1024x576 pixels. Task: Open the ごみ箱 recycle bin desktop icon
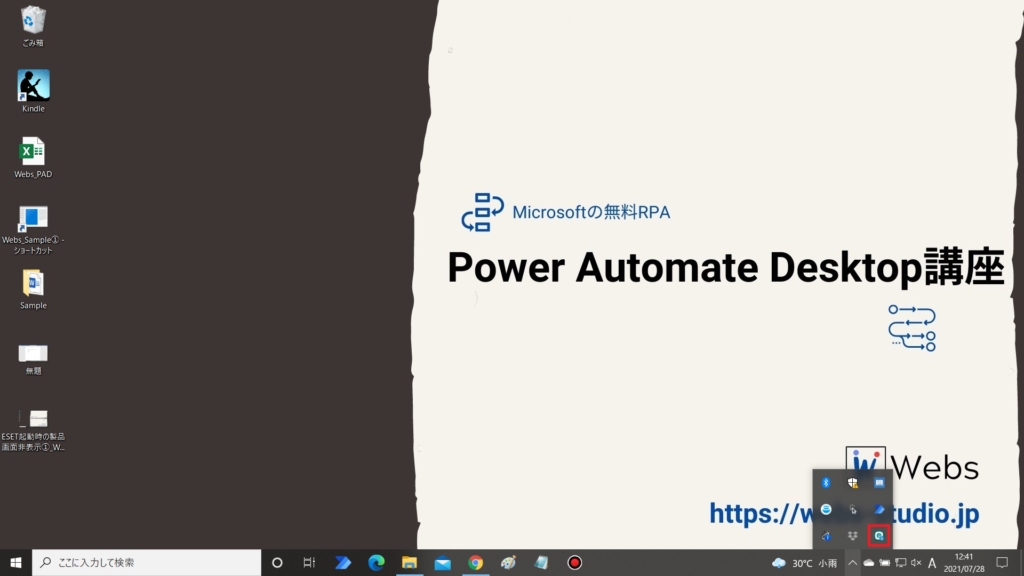(33, 26)
